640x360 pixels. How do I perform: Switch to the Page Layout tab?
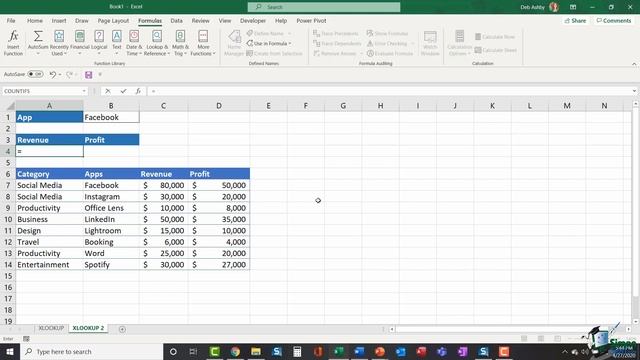coord(113,20)
